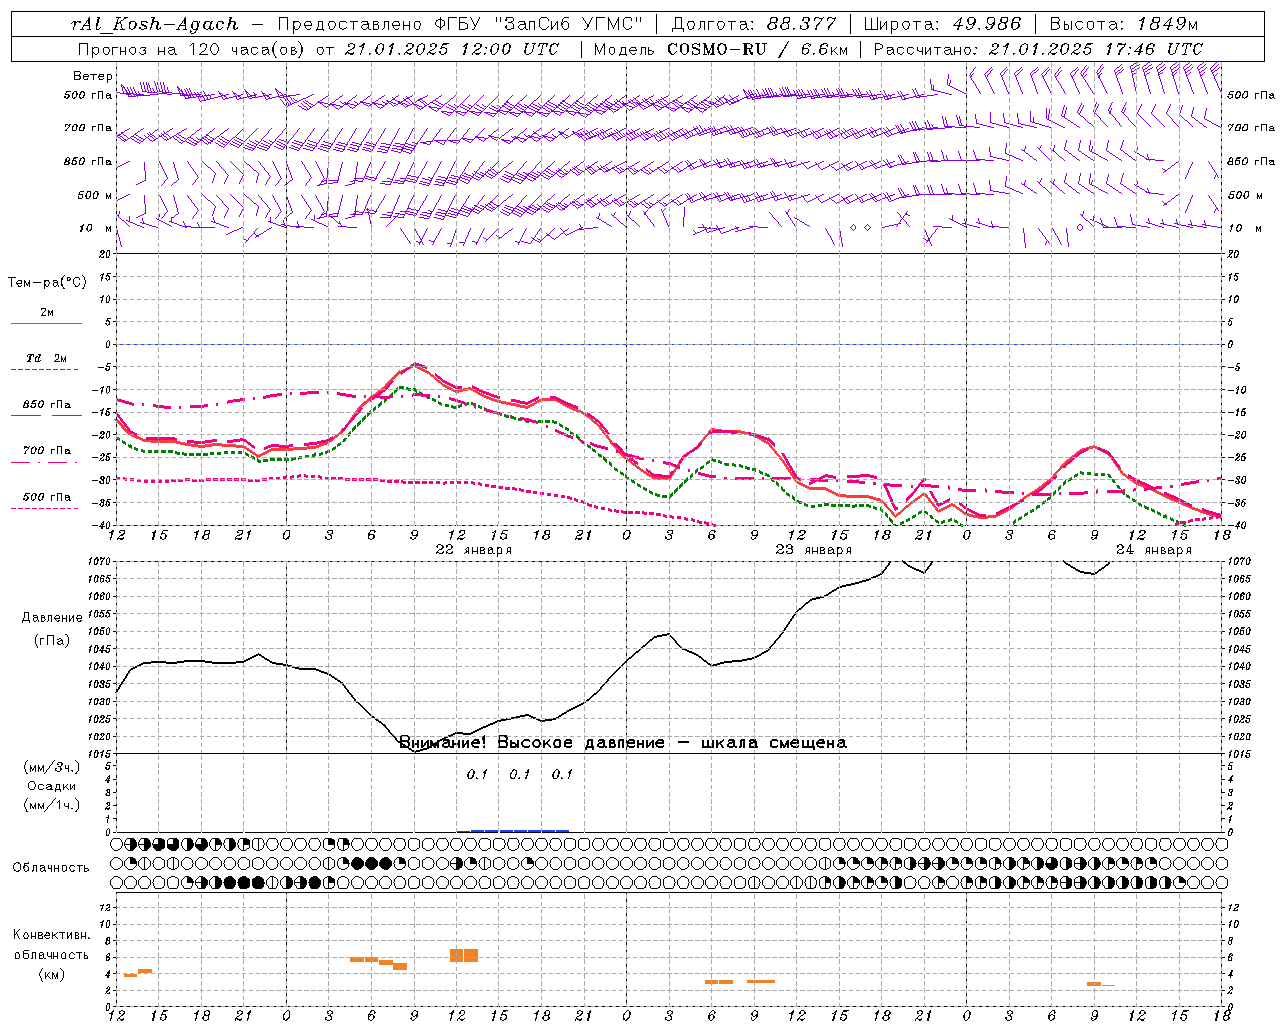Click the Осадки (мм/1ч.) label

tap(52, 796)
